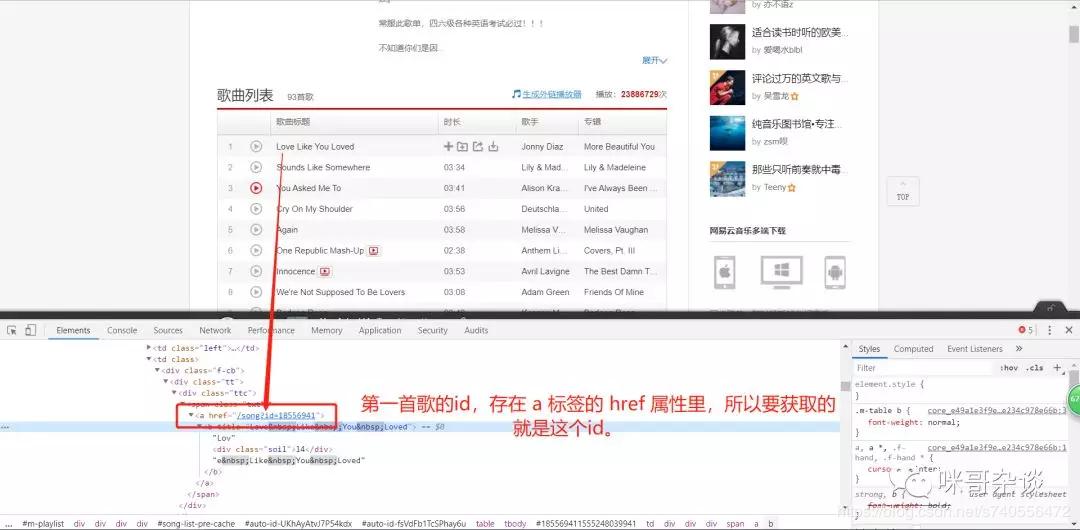
Task: Open the Network tab
Action: tap(216, 330)
